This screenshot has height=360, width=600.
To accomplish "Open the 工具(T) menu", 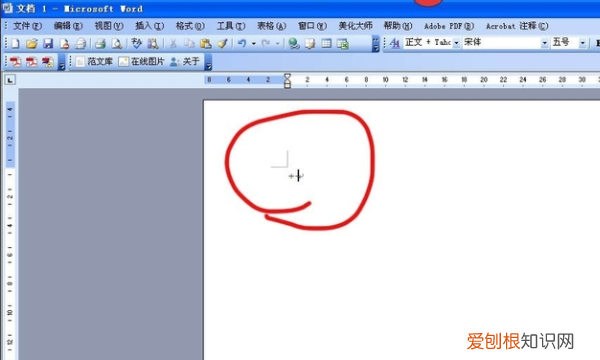I will [231, 26].
